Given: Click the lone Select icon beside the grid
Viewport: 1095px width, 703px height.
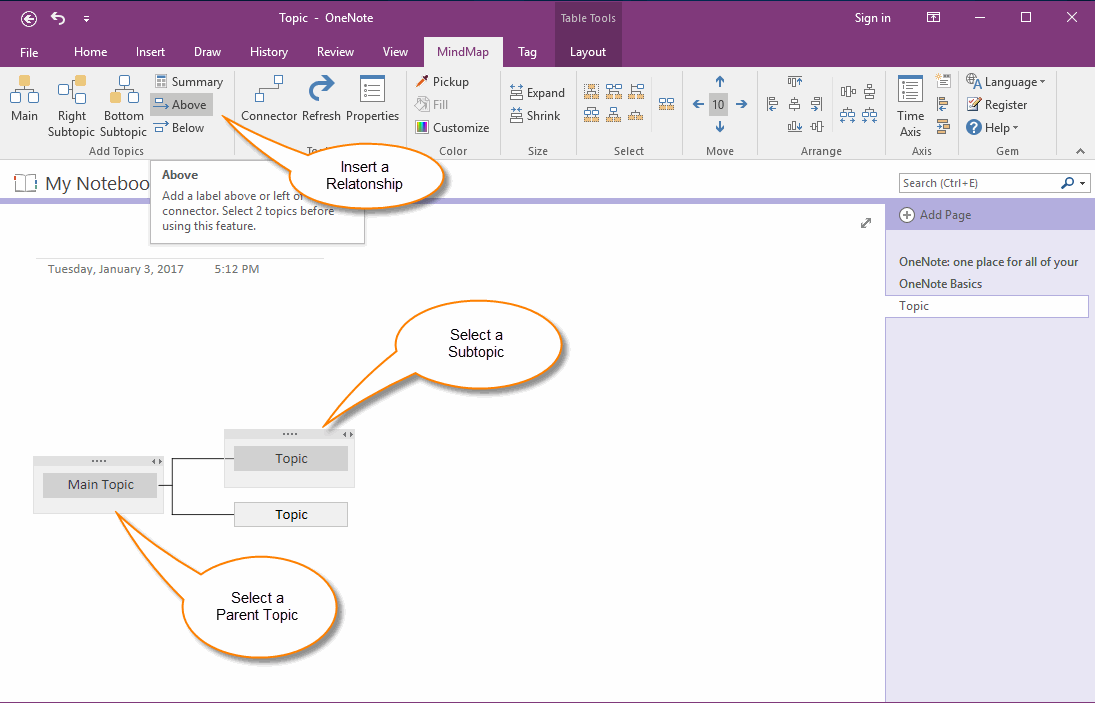Looking at the screenshot, I should tap(666, 105).
